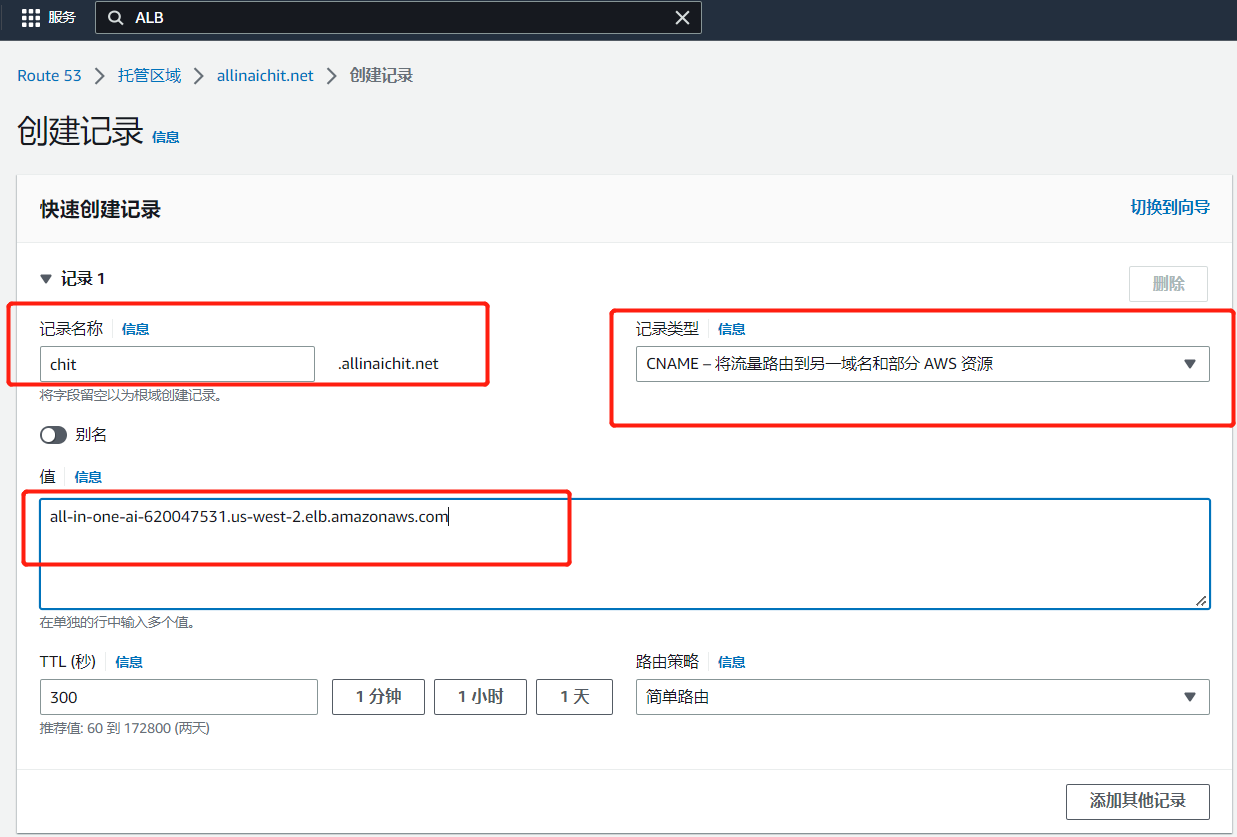
Task: Go to Route 53 breadcrumb
Action: 49,76
